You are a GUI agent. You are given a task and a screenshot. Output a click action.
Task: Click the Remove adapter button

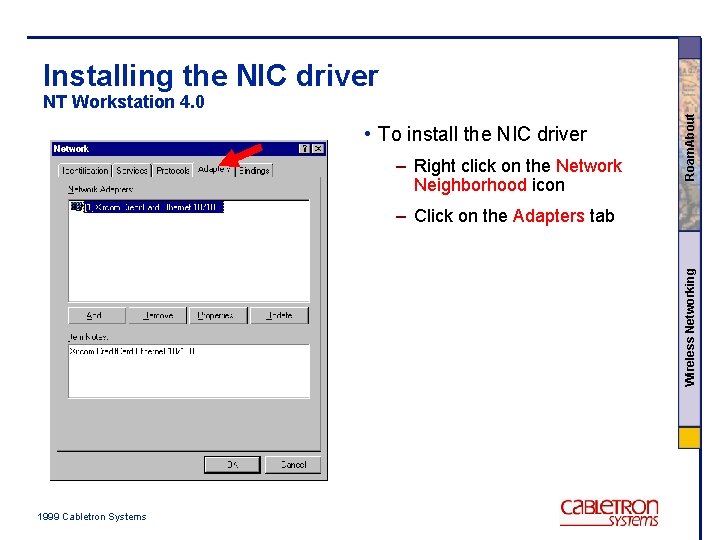click(158, 315)
